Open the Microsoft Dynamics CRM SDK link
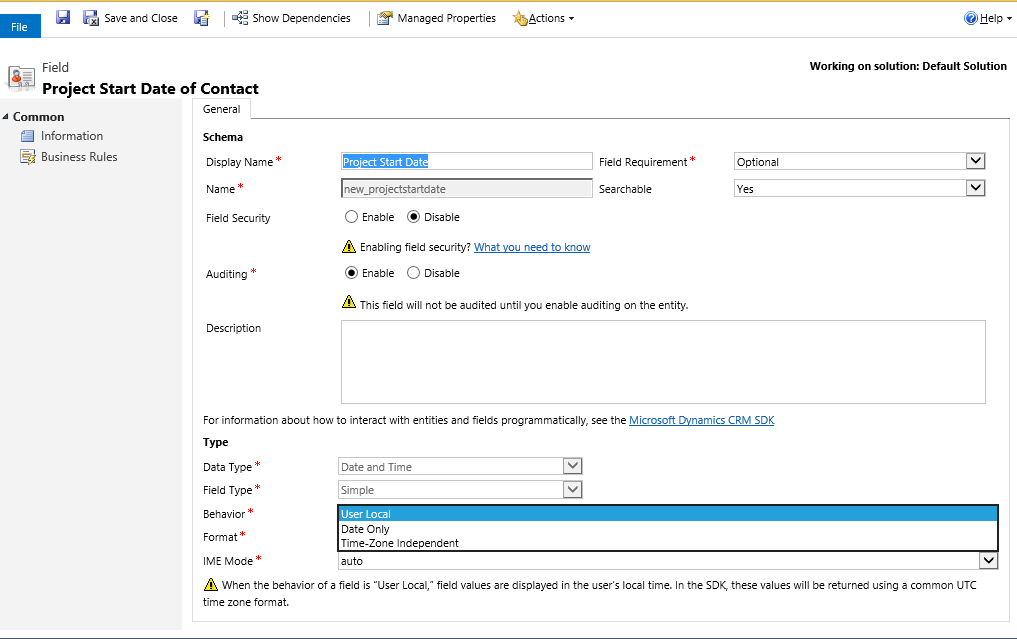 (x=702, y=420)
